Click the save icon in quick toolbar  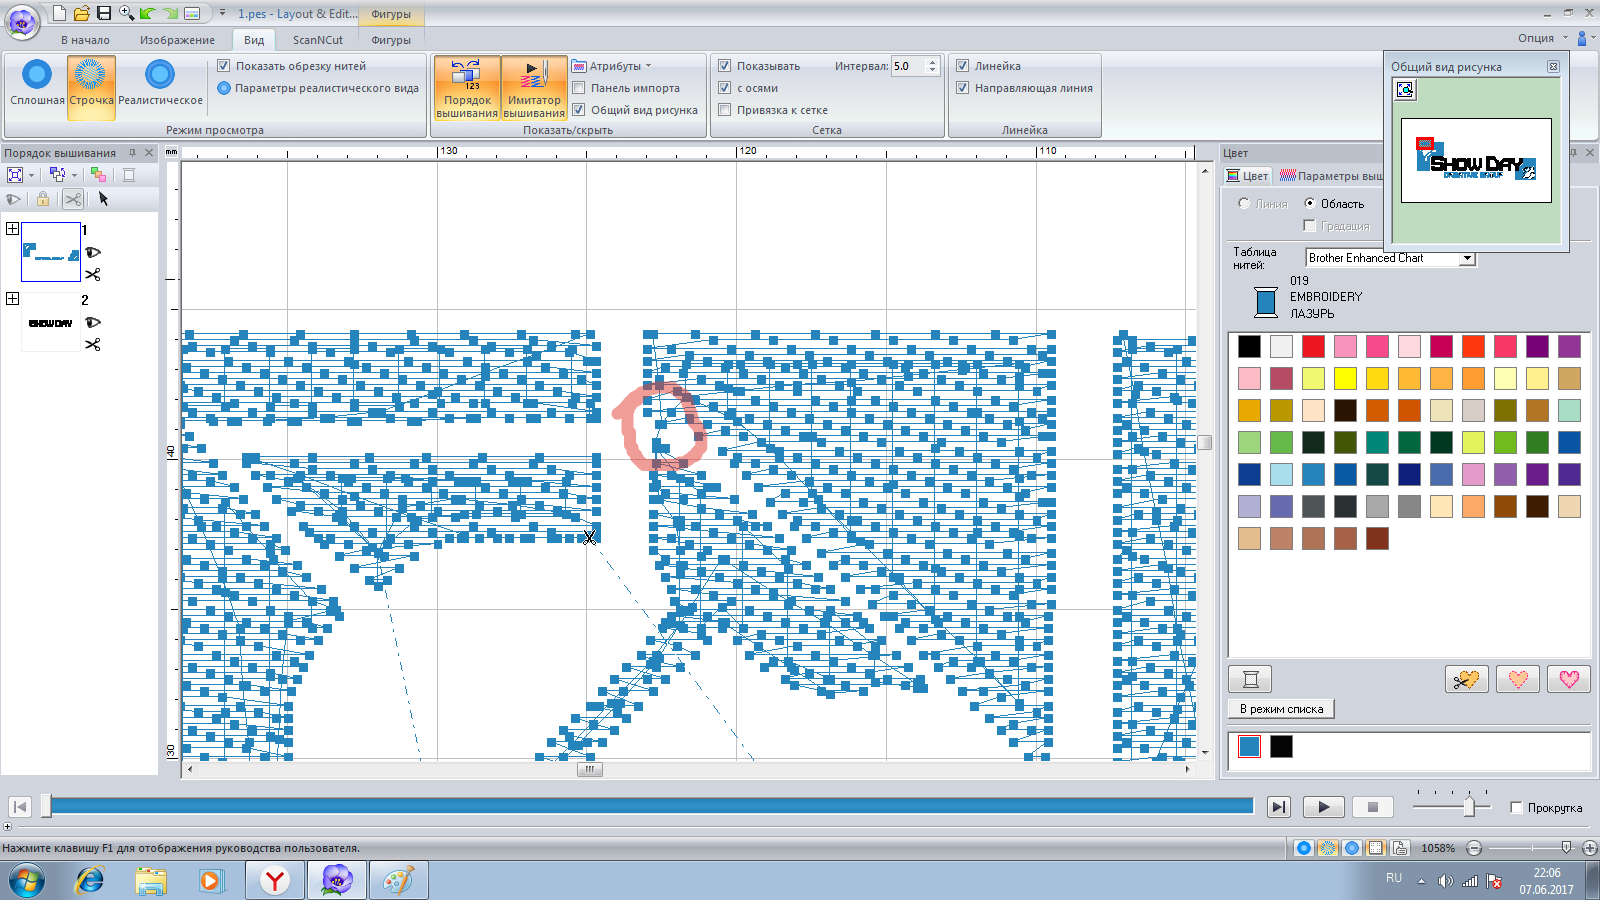point(104,13)
